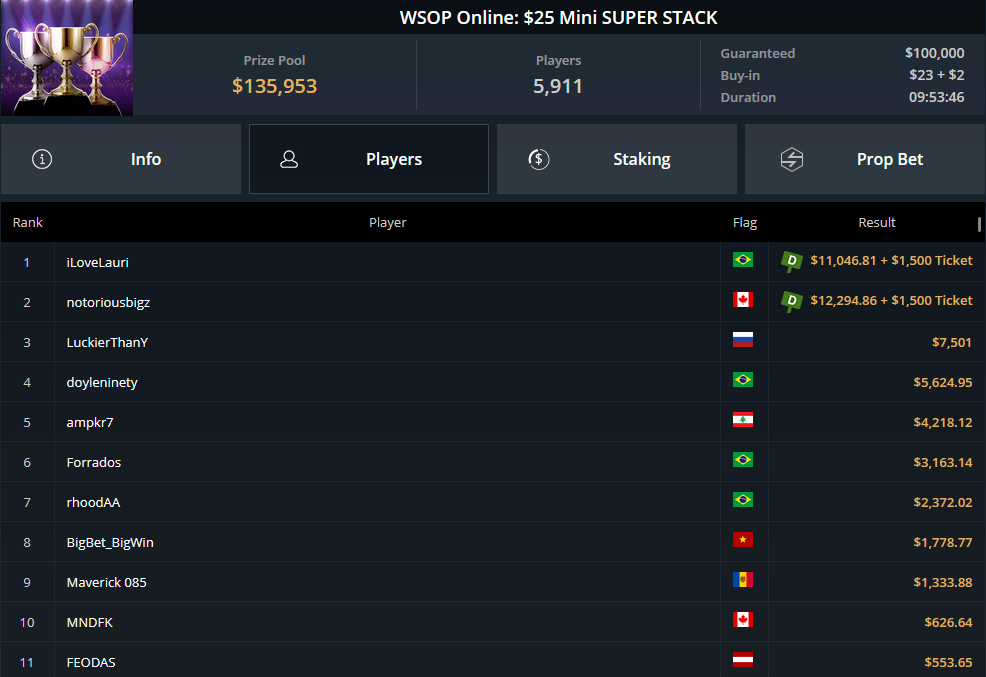This screenshot has height=677, width=986.
Task: Click the Duration label
Action: coord(748,97)
